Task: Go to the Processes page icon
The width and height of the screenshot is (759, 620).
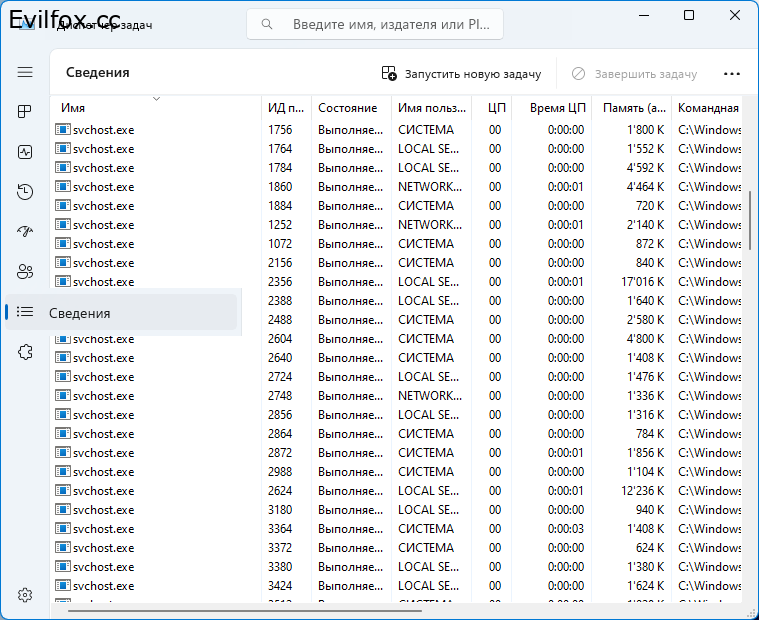Action: pyautogui.click(x=25, y=112)
